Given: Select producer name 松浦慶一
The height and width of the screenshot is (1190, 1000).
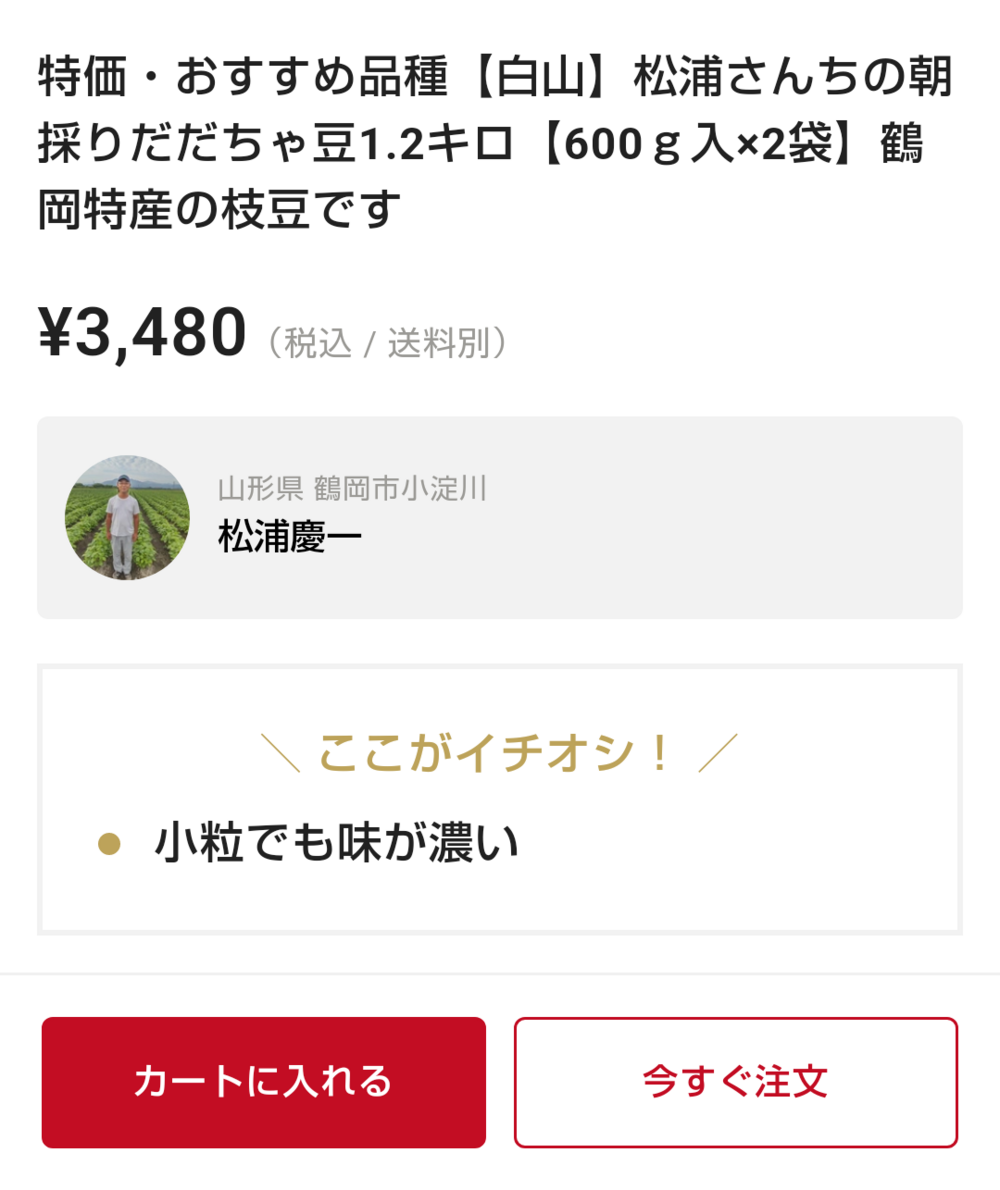Looking at the screenshot, I should tap(290, 538).
